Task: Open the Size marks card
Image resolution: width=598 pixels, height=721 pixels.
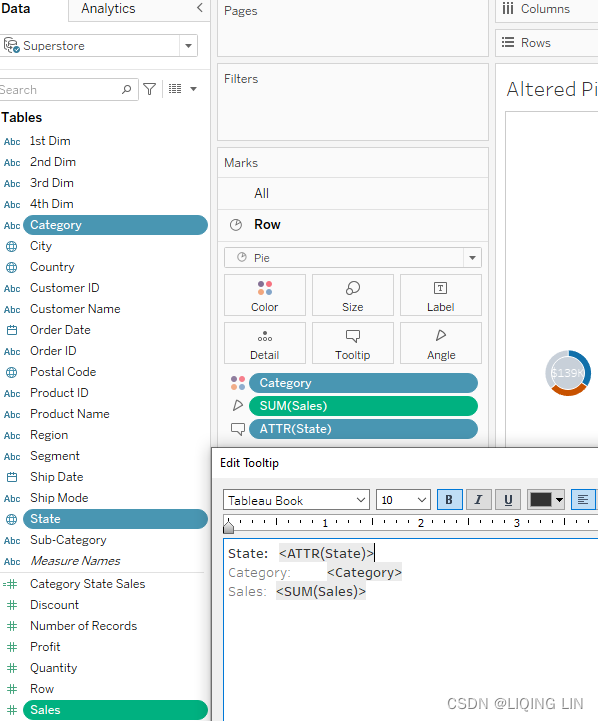Action: pyautogui.click(x=353, y=295)
